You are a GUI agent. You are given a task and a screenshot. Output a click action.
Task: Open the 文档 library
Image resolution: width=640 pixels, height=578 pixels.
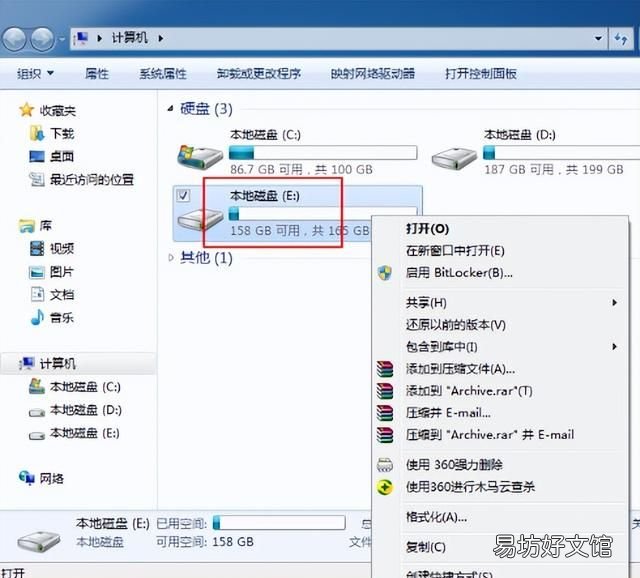(52, 295)
